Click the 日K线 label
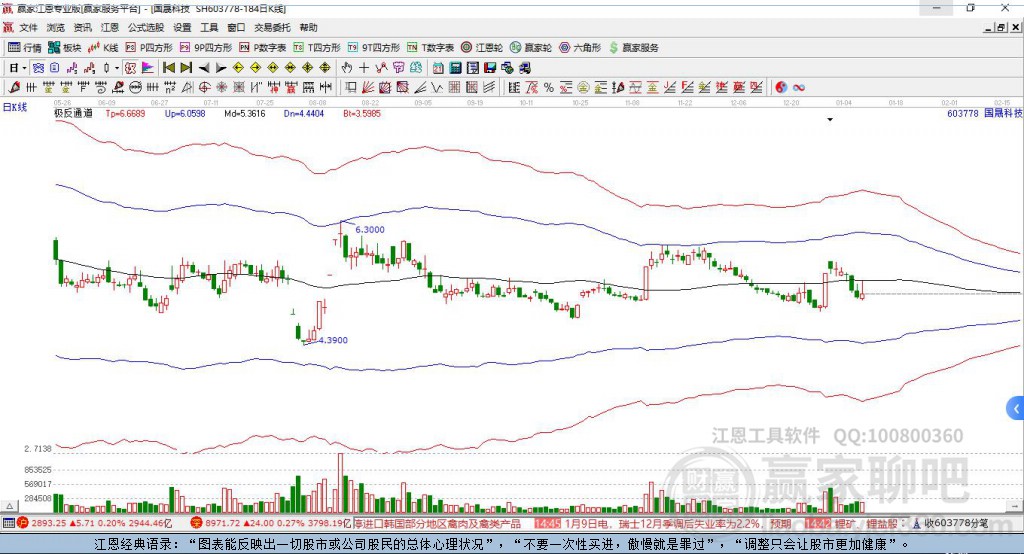1024x554 pixels. click(x=15, y=107)
